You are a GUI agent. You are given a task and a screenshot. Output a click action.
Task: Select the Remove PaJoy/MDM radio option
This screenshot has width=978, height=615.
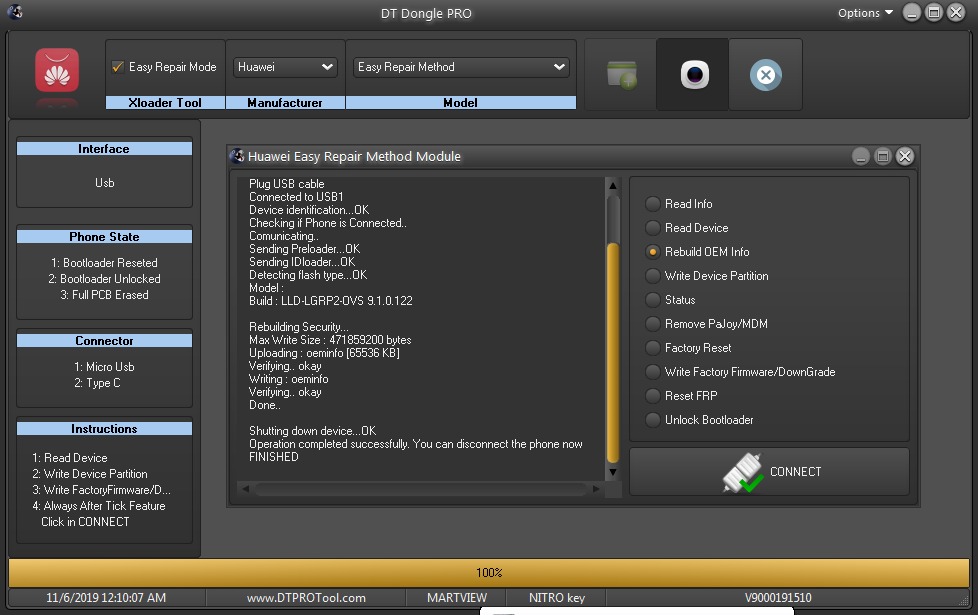pyautogui.click(x=652, y=324)
